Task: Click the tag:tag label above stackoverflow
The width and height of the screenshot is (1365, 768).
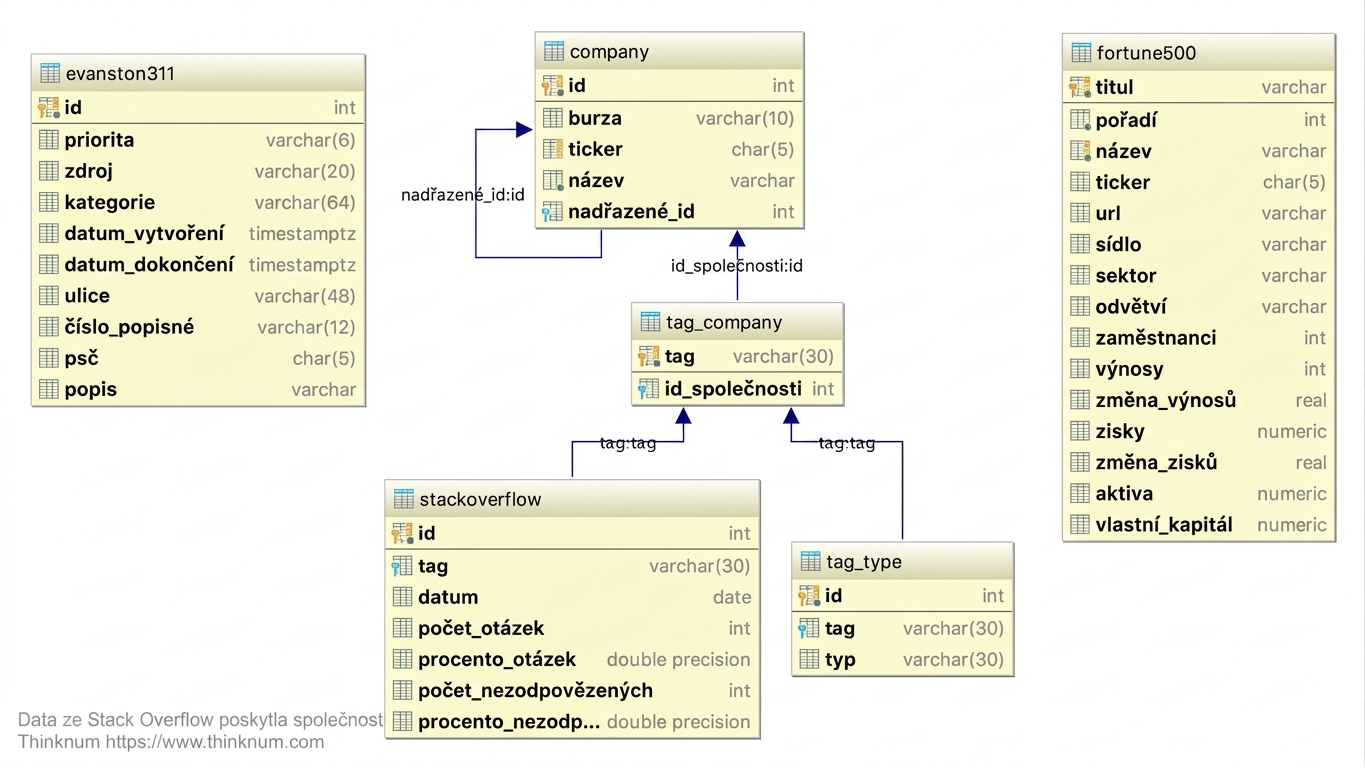Action: pyautogui.click(x=628, y=443)
